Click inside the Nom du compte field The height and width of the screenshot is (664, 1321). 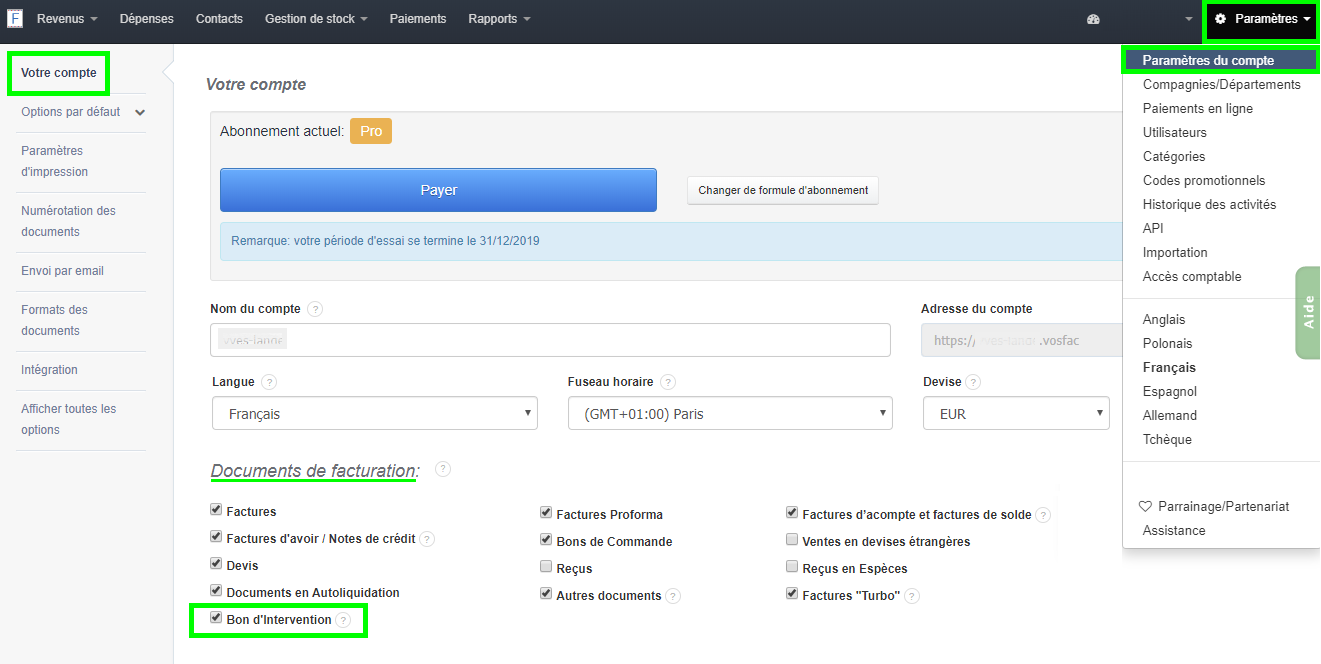point(549,340)
